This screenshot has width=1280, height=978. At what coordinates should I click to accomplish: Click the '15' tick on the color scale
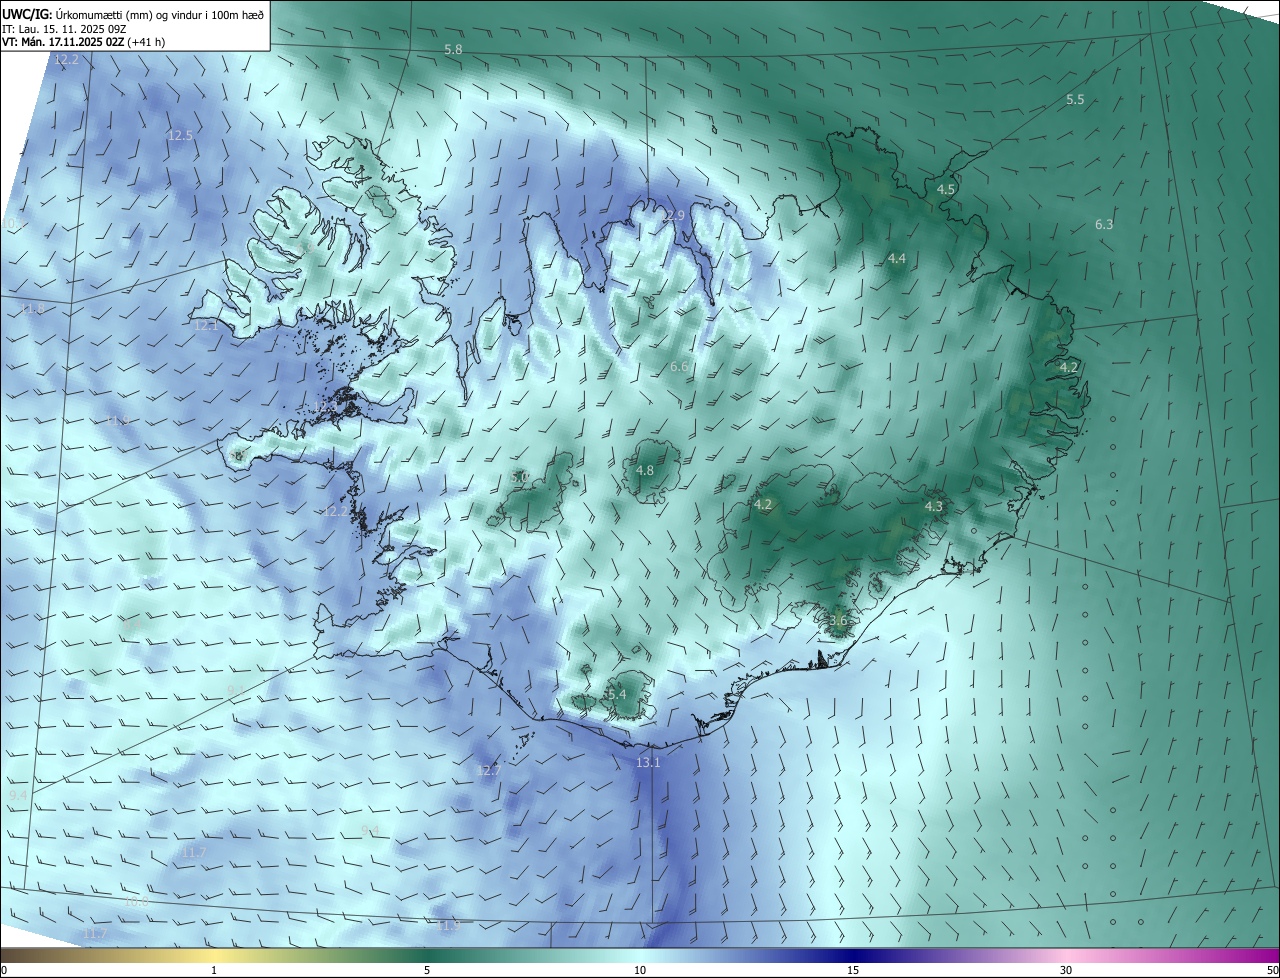click(x=853, y=970)
